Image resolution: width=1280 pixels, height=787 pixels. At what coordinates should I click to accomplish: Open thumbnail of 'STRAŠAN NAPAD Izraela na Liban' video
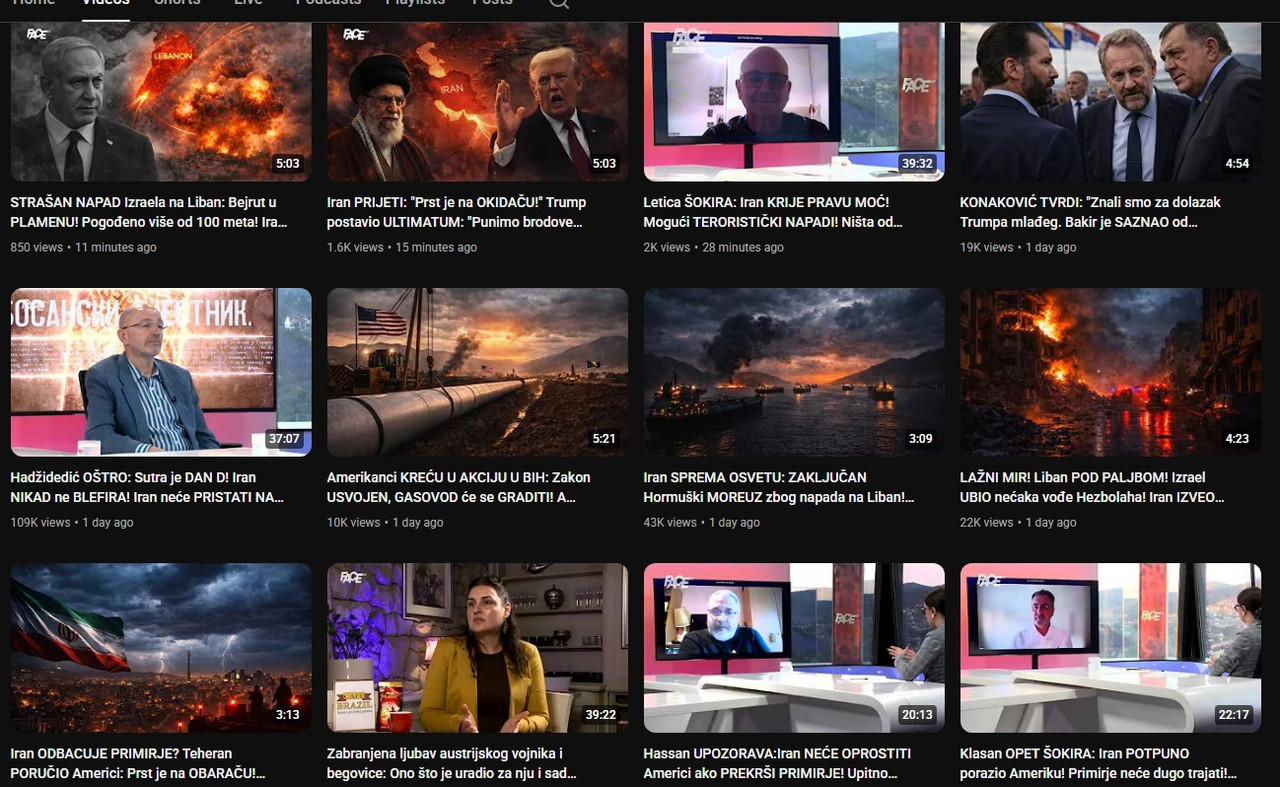(161, 102)
